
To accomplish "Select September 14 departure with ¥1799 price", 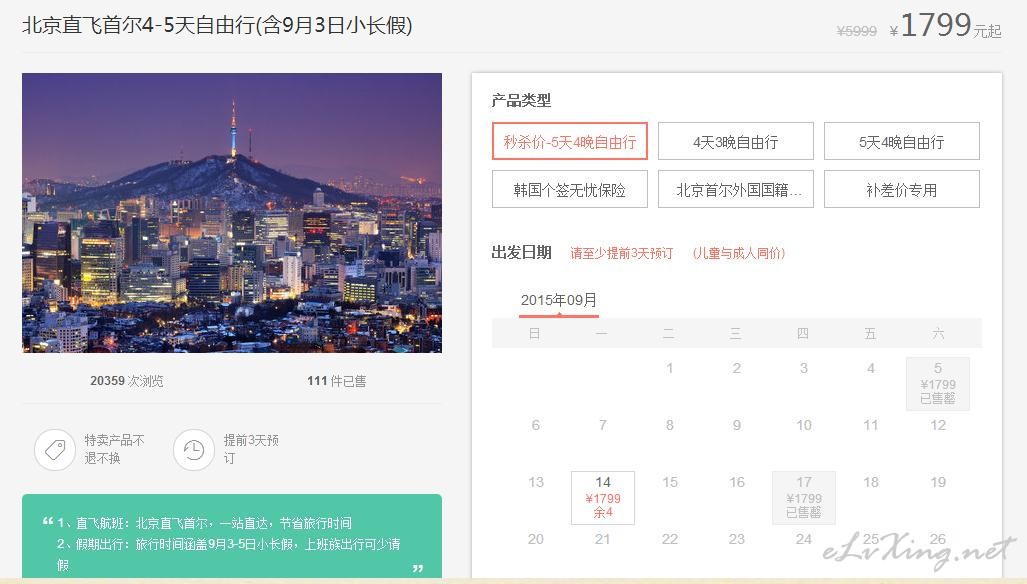I will pos(603,498).
